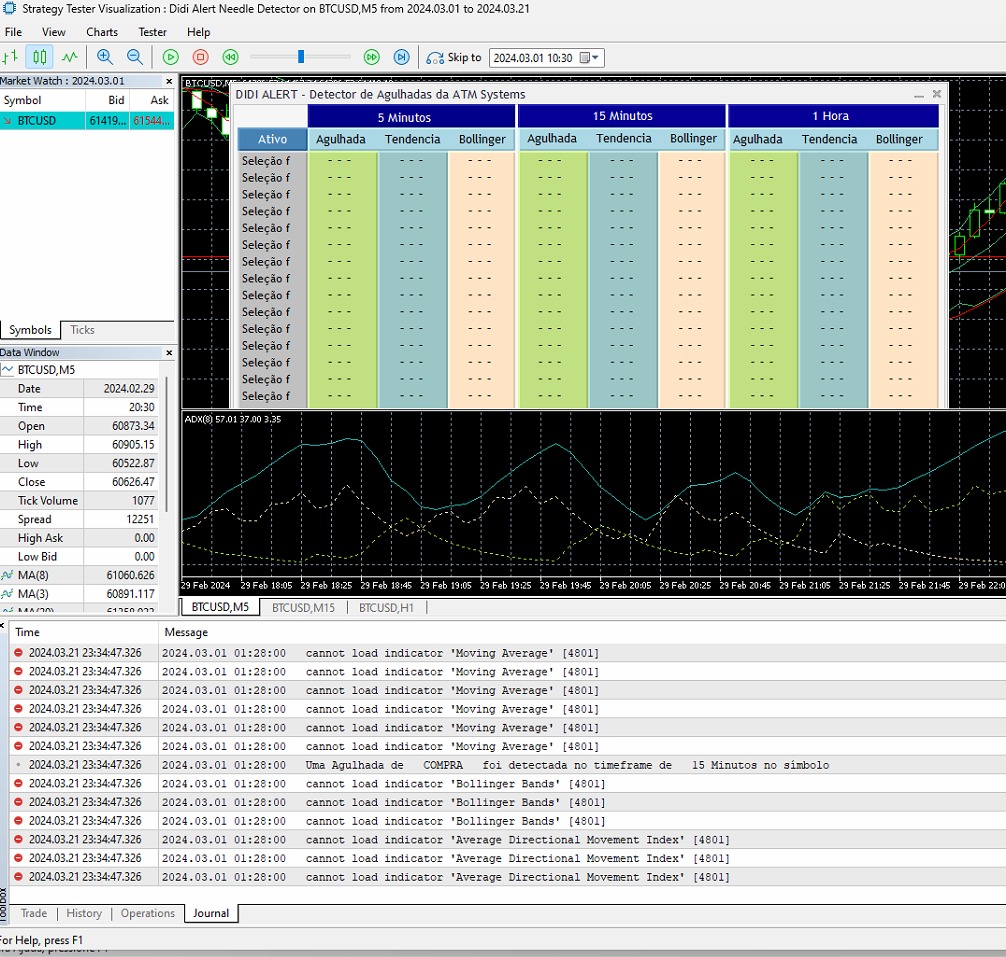Viewport: 1006px width, 957px height.
Task: Close the Toolbox panel
Action: (3, 625)
